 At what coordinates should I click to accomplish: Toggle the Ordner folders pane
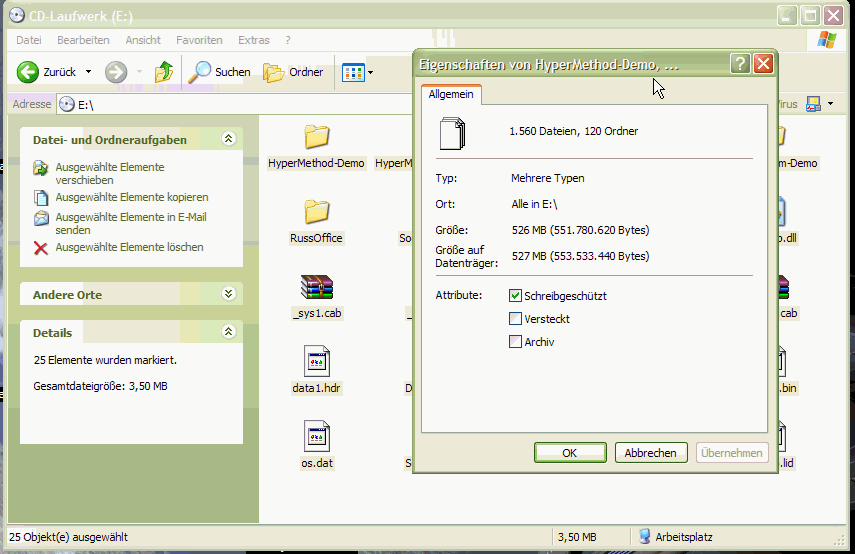pyautogui.click(x=293, y=72)
